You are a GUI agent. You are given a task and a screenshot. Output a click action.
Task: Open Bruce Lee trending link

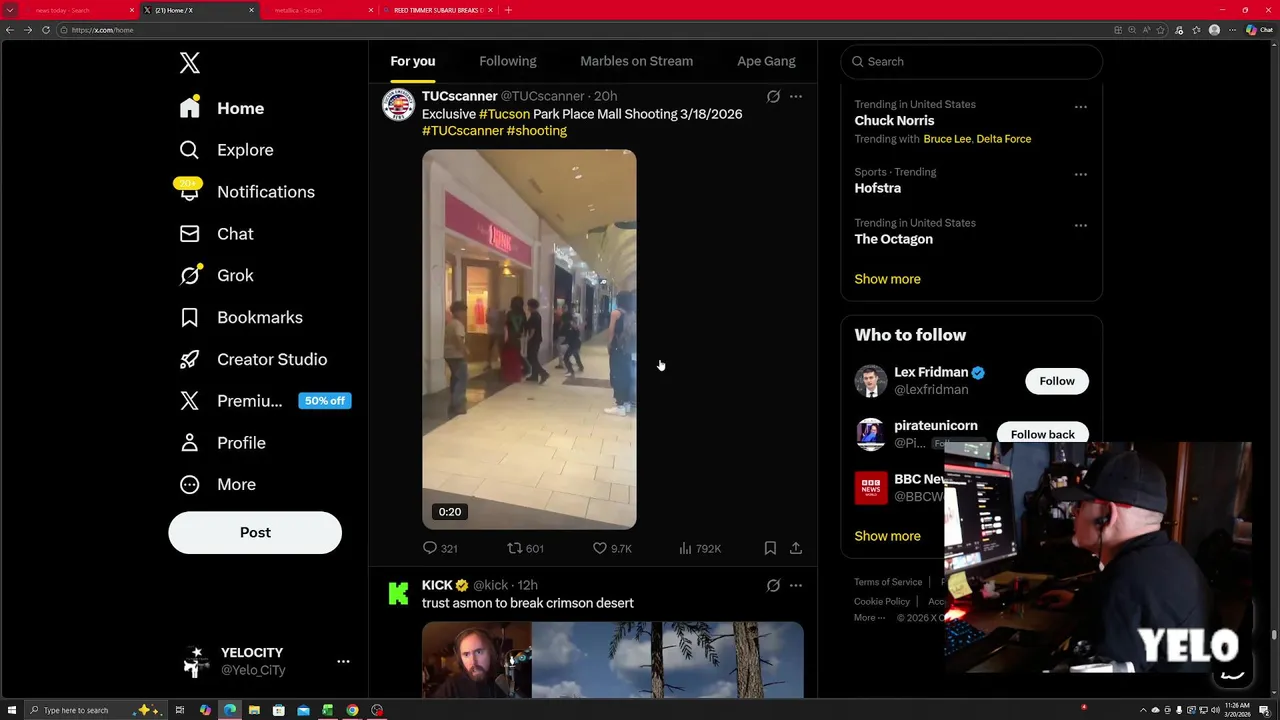click(x=947, y=139)
